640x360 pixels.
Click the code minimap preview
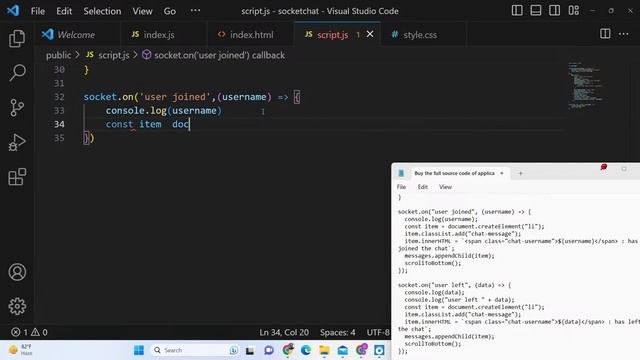click(x=585, y=86)
